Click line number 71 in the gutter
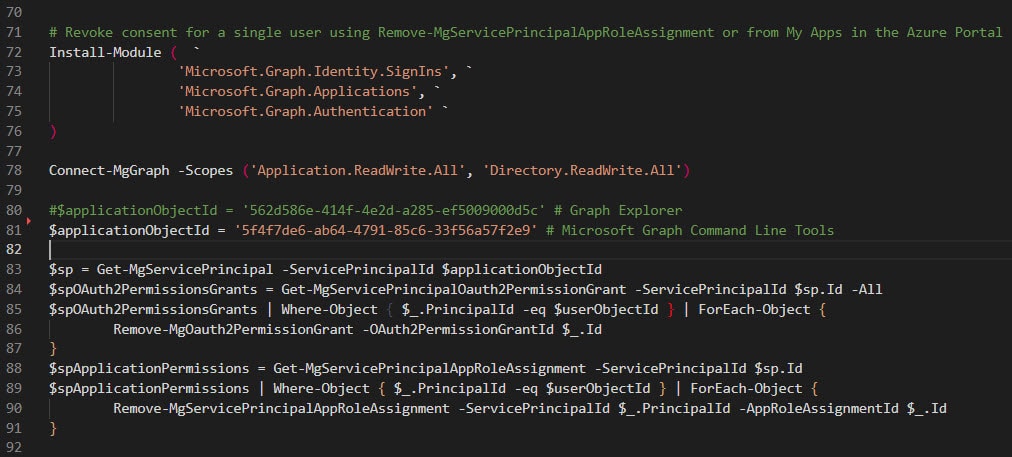The image size is (1012, 457). pyautogui.click(x=14, y=32)
